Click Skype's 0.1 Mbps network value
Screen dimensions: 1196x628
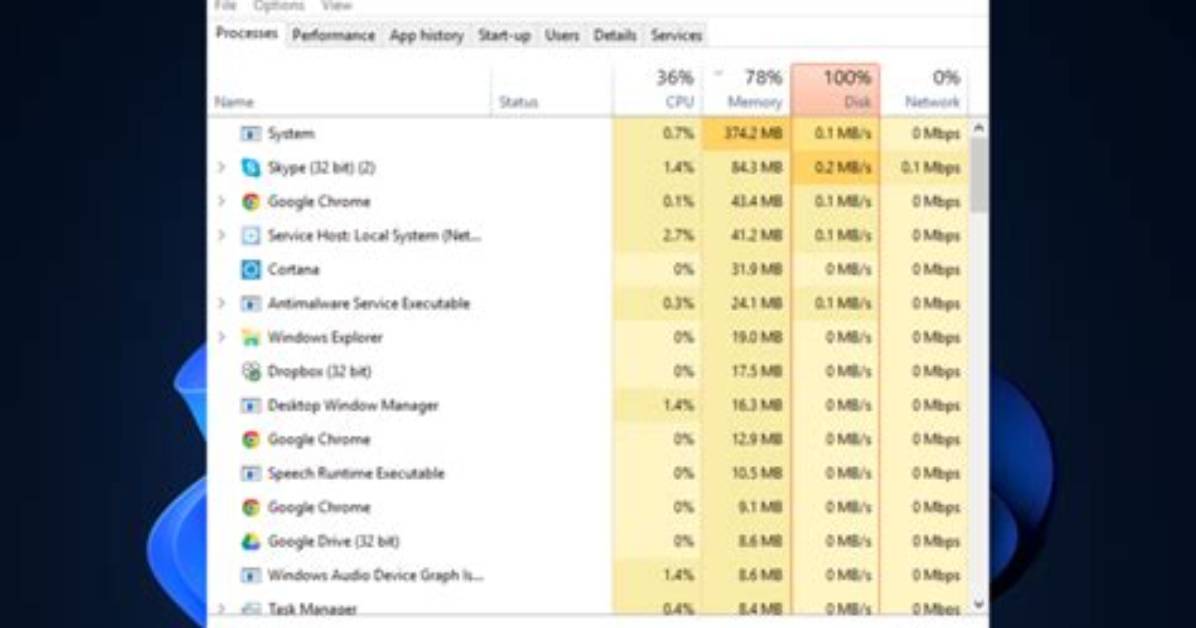pos(930,168)
